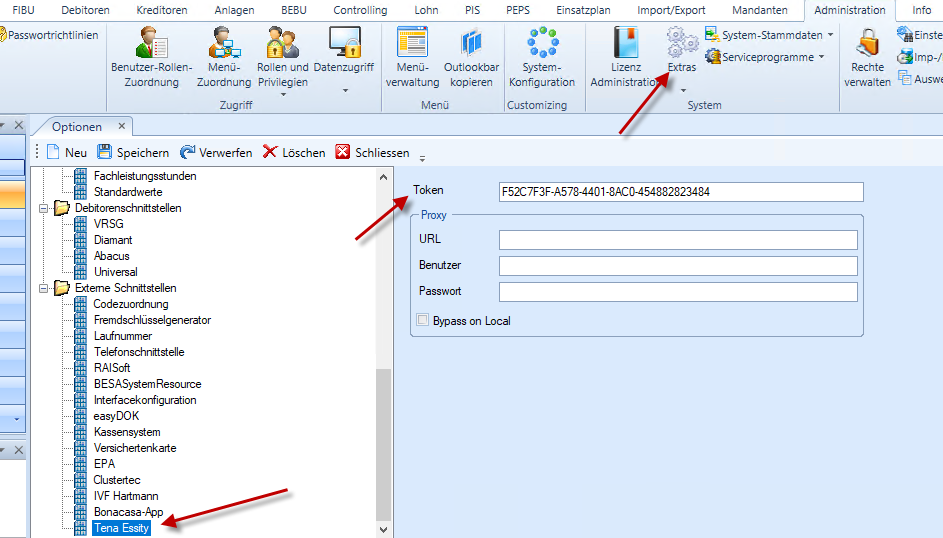The width and height of the screenshot is (943, 538).
Task: Click Outlookbar kopieren icon
Action: point(472,43)
